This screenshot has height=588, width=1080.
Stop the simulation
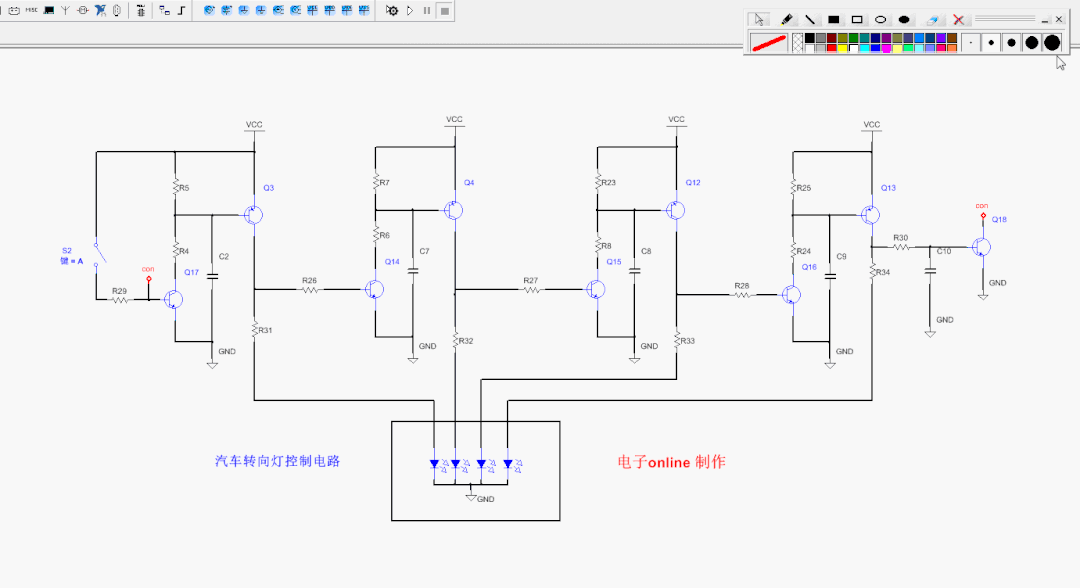(444, 11)
